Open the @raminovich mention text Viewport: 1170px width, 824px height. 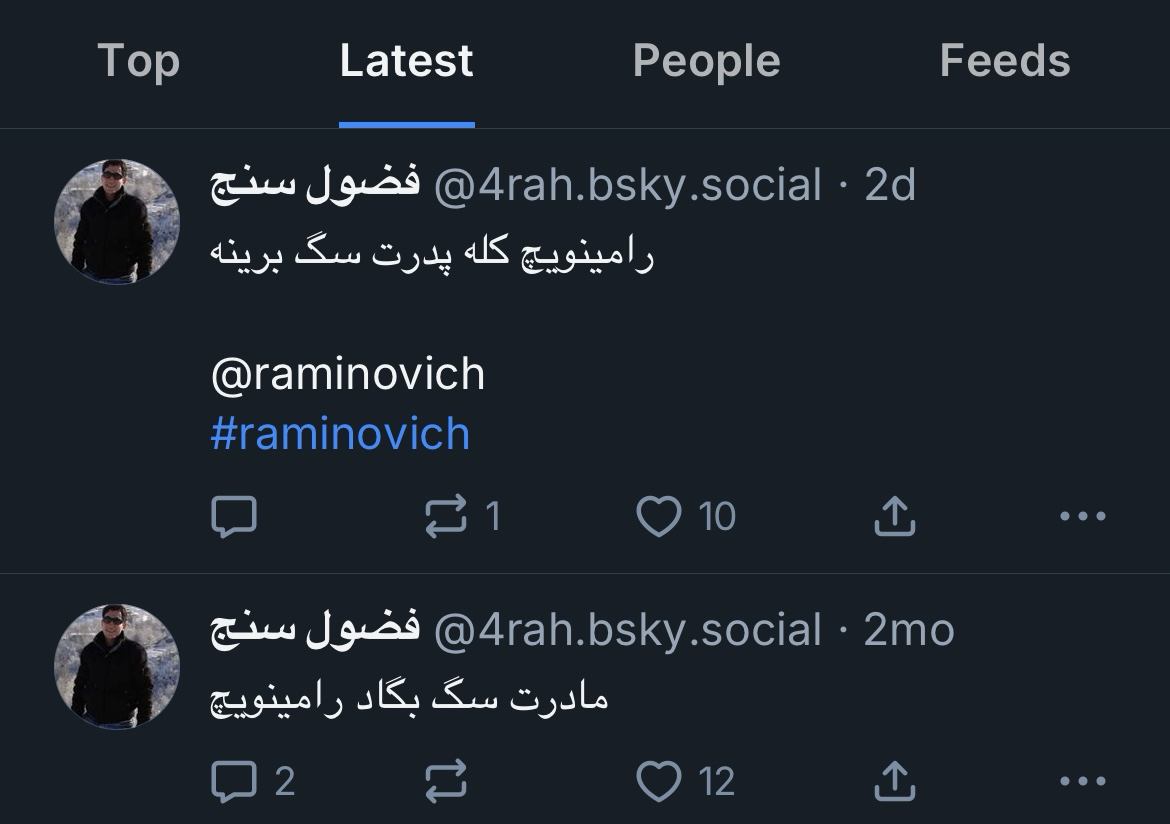coord(348,374)
